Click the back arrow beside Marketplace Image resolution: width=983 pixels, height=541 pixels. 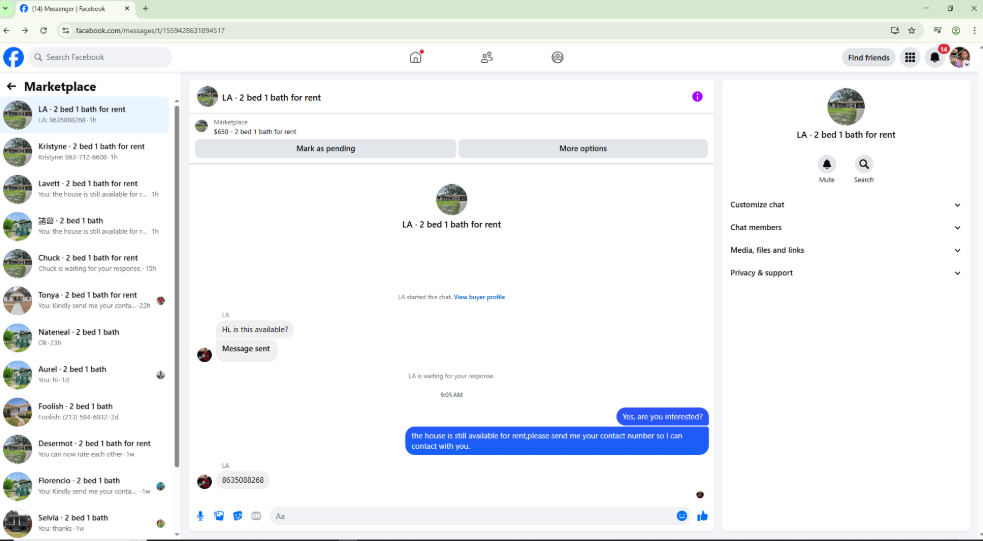point(11,87)
